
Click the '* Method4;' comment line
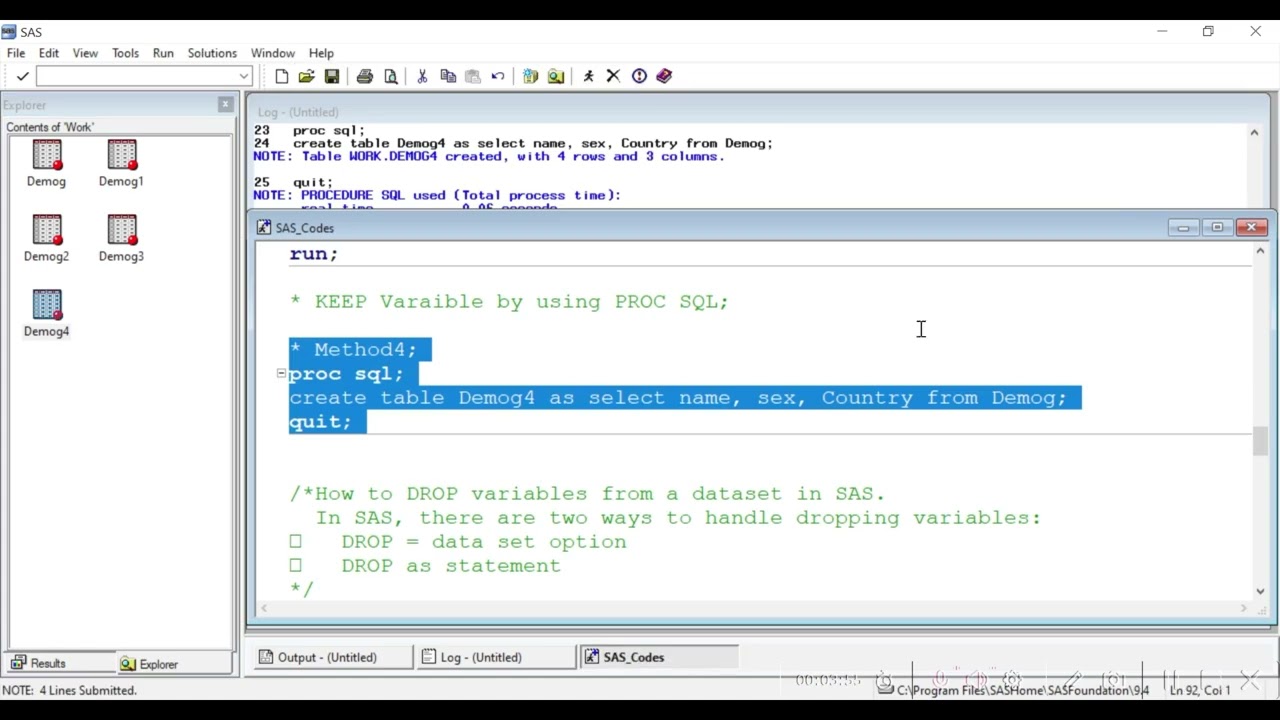point(353,350)
